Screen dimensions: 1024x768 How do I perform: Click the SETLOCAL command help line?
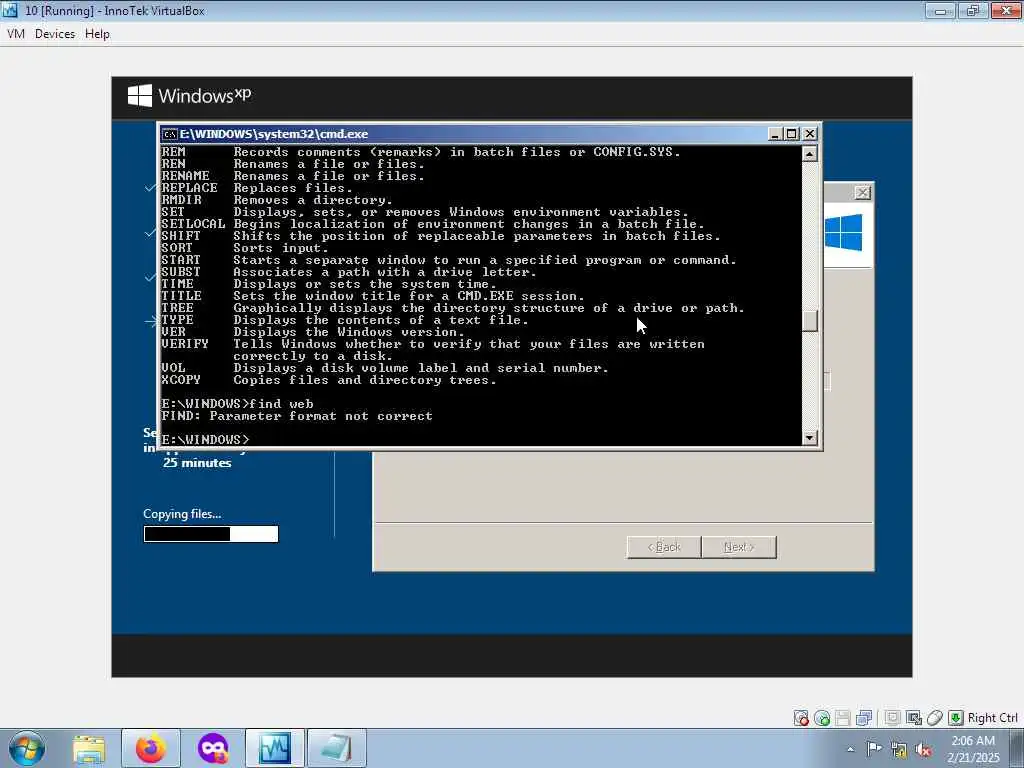tap(433, 224)
